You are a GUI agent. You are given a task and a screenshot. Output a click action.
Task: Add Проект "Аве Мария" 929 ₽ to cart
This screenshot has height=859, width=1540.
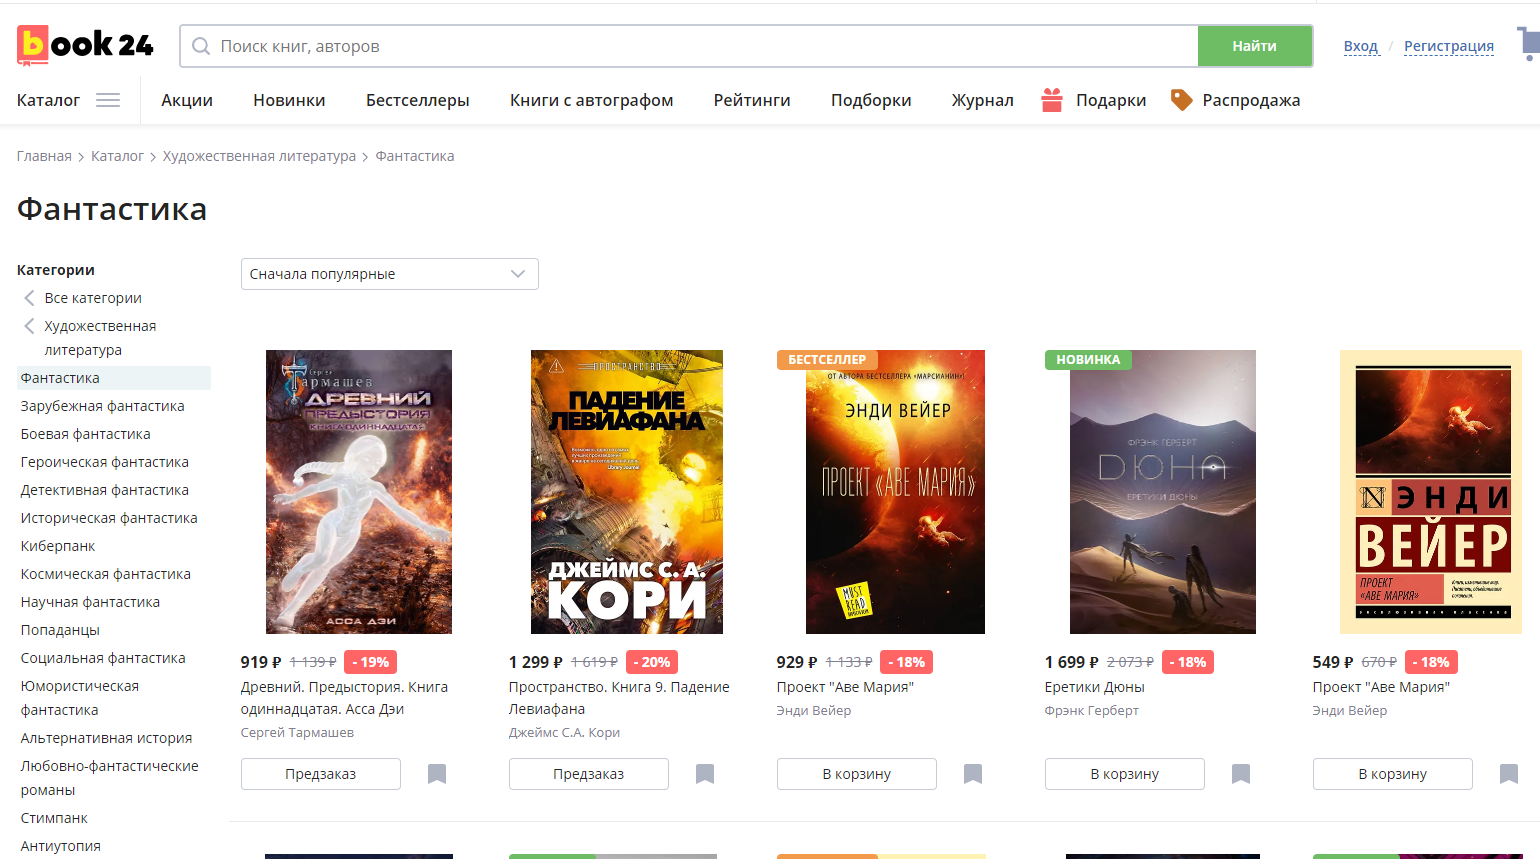857,774
